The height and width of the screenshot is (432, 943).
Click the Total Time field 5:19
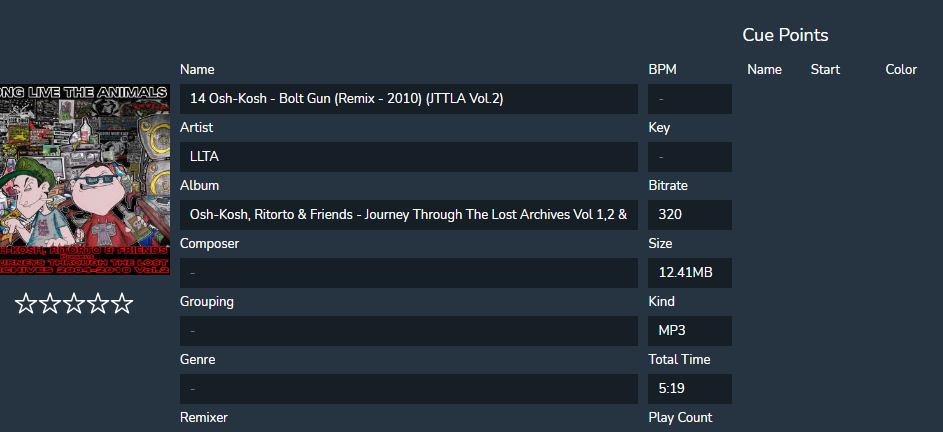[x=690, y=389]
